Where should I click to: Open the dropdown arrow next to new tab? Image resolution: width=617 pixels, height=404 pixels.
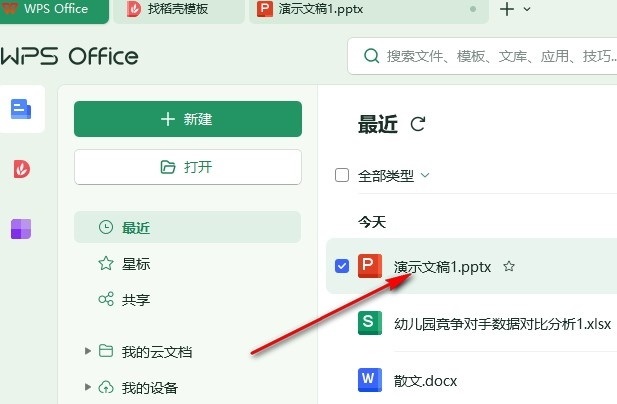point(527,9)
